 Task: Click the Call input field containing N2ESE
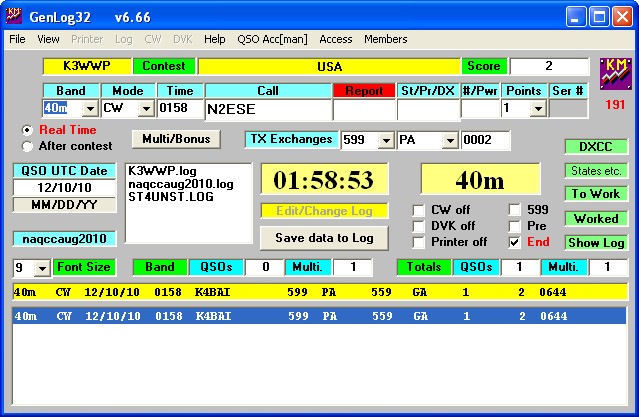tap(267, 108)
